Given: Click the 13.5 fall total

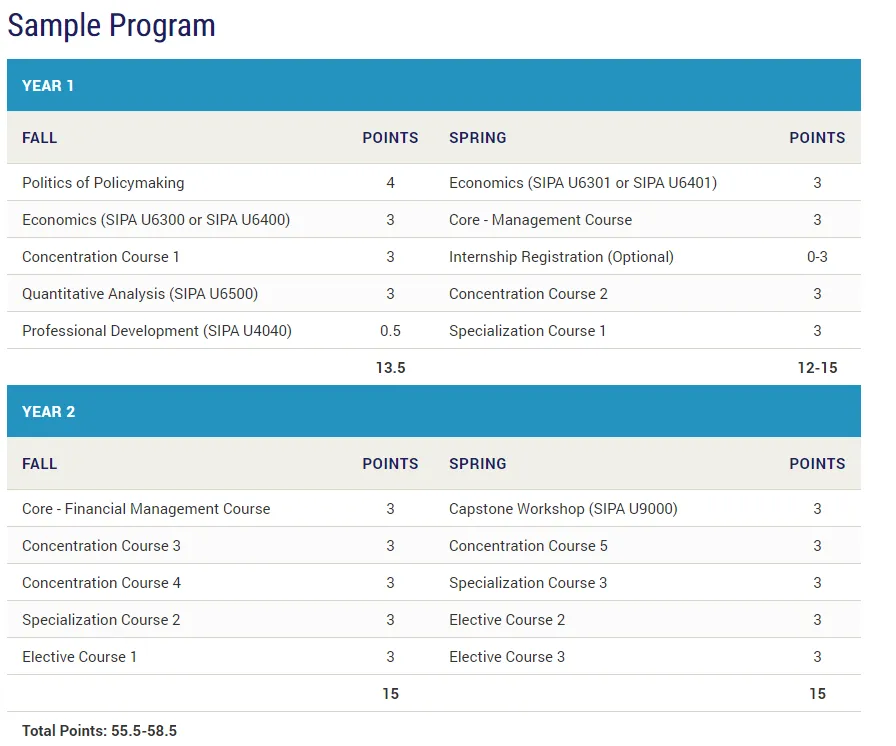Looking at the screenshot, I should (390, 368).
